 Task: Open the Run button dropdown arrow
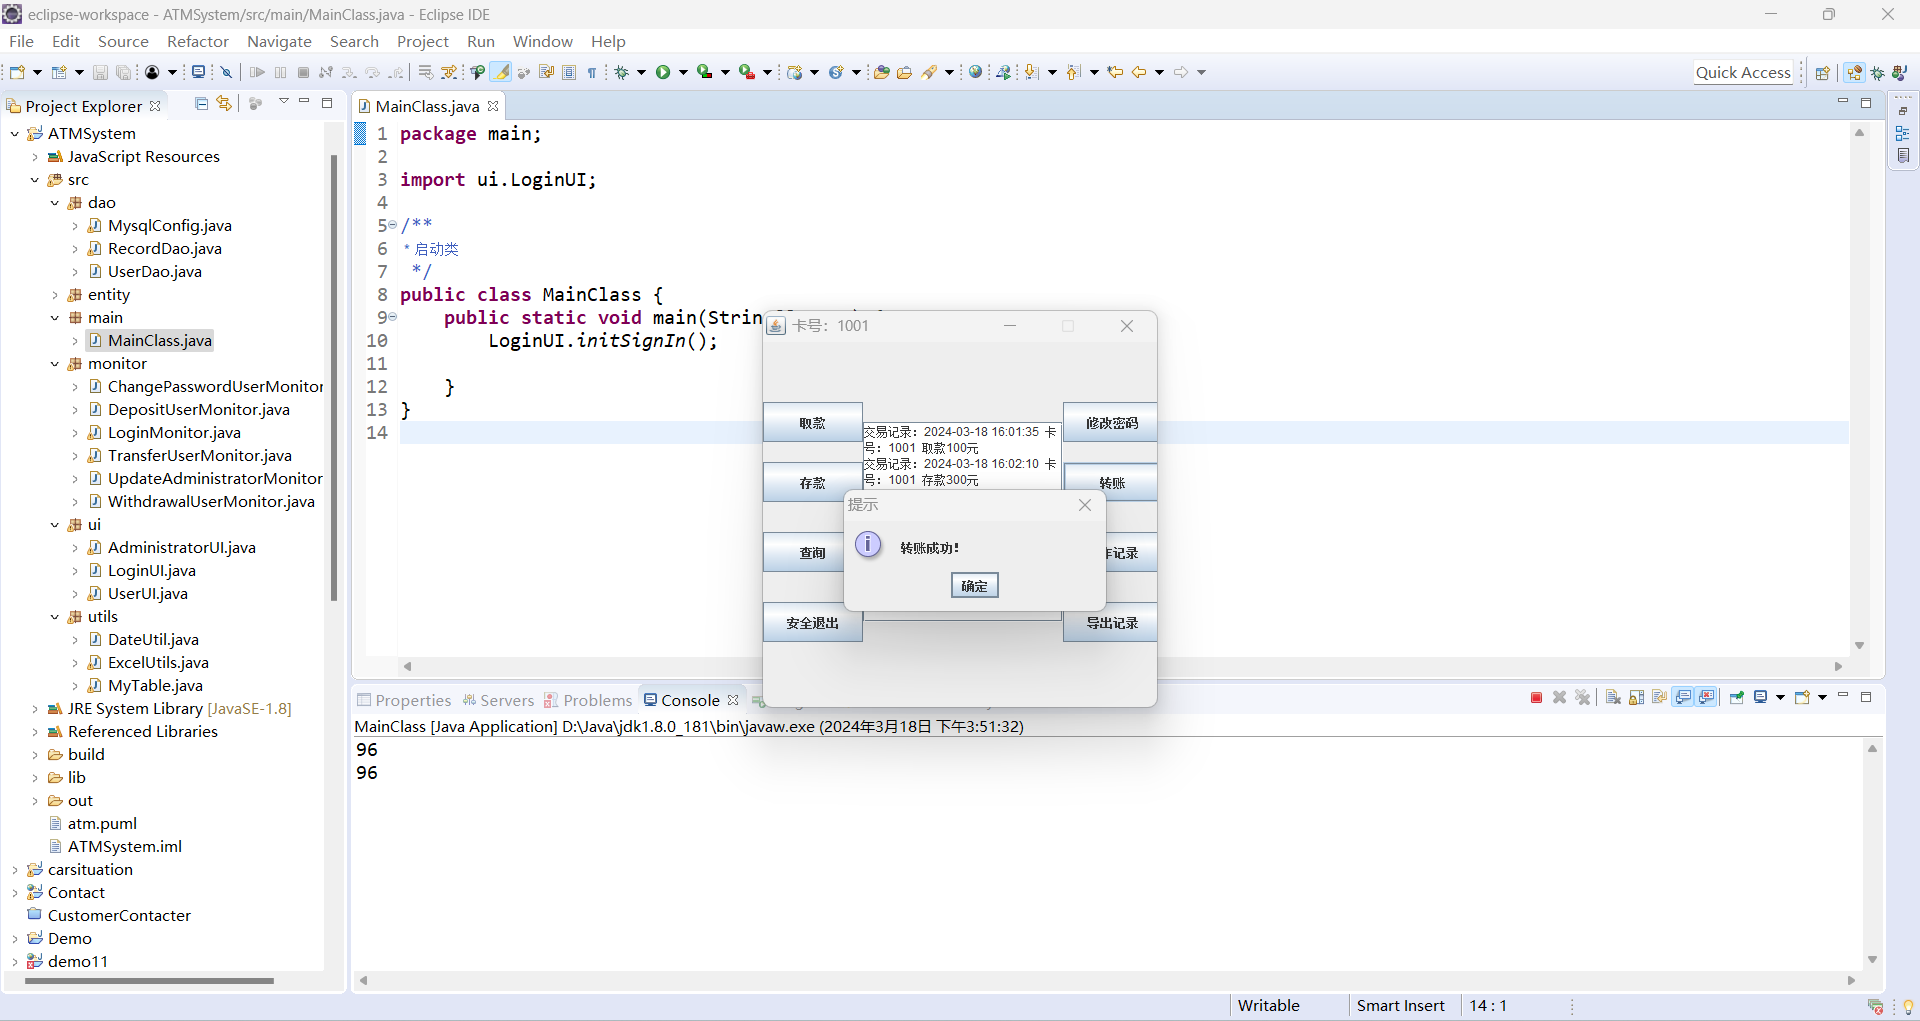point(684,72)
